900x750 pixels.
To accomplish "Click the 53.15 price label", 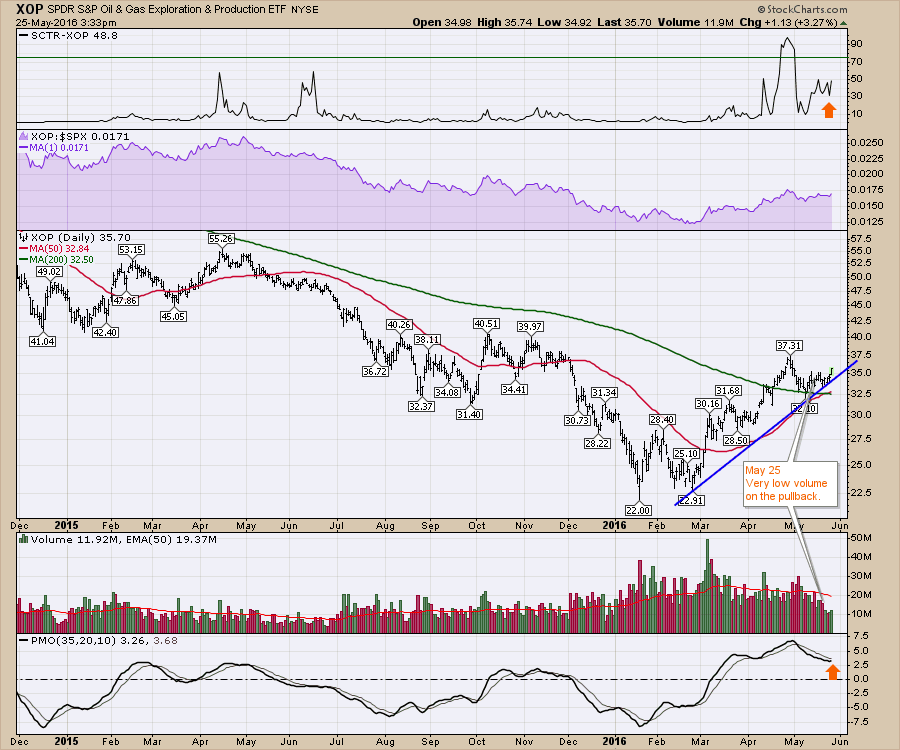I will pyautogui.click(x=131, y=250).
